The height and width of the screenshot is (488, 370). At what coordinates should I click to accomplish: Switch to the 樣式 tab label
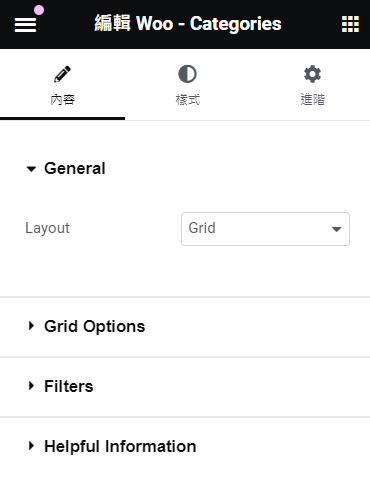click(x=188, y=99)
